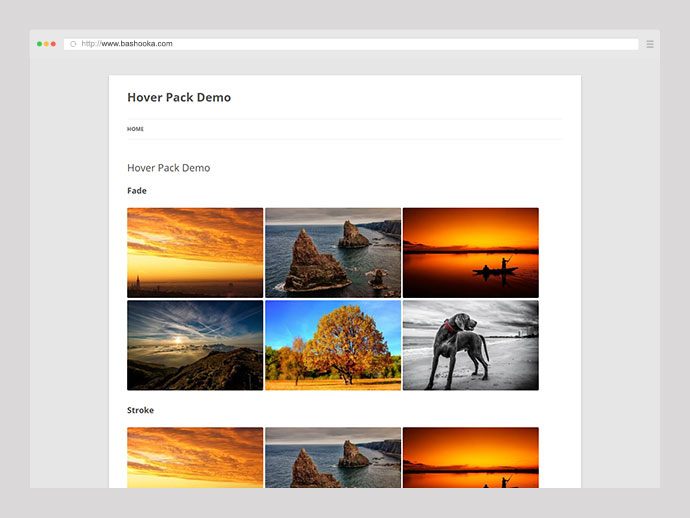Click the bold Hover Pack Demo site title
This screenshot has width=690, height=518.
(179, 97)
